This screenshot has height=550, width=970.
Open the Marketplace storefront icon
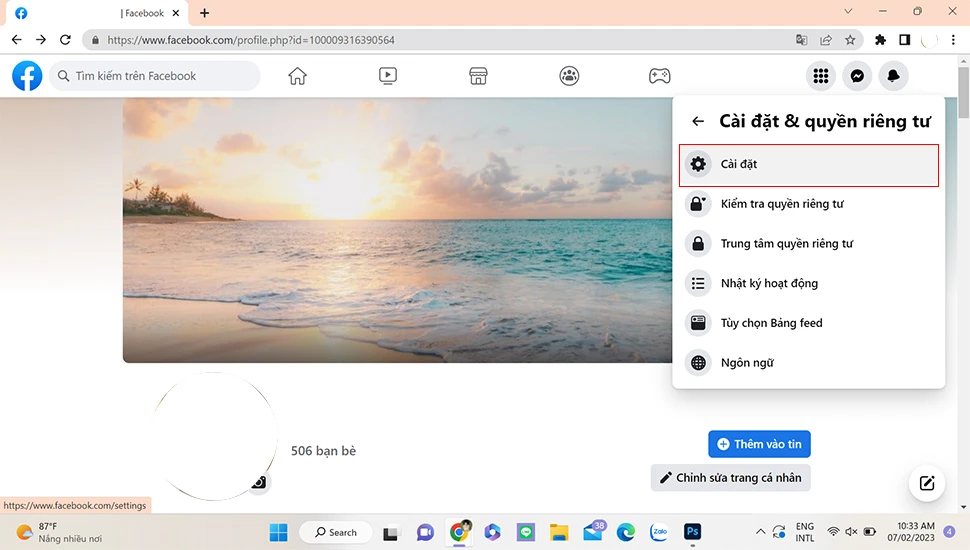tap(478, 76)
